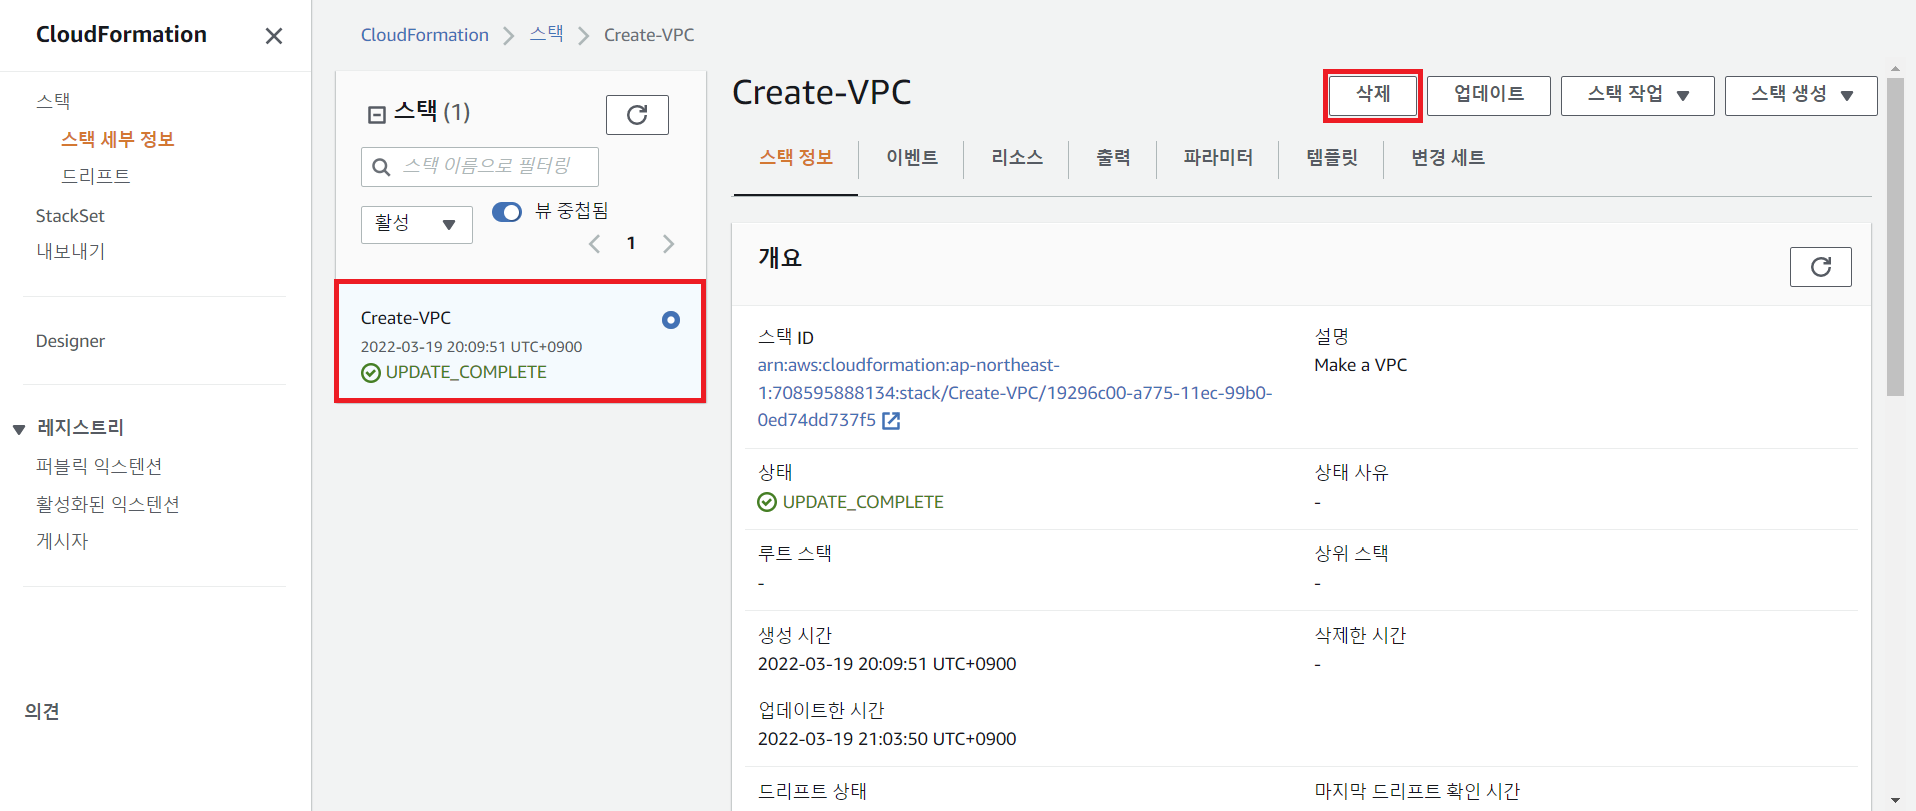Screen dimensions: 1916x811
Task: Open StackSet in the sidebar
Action: pyautogui.click(x=70, y=216)
